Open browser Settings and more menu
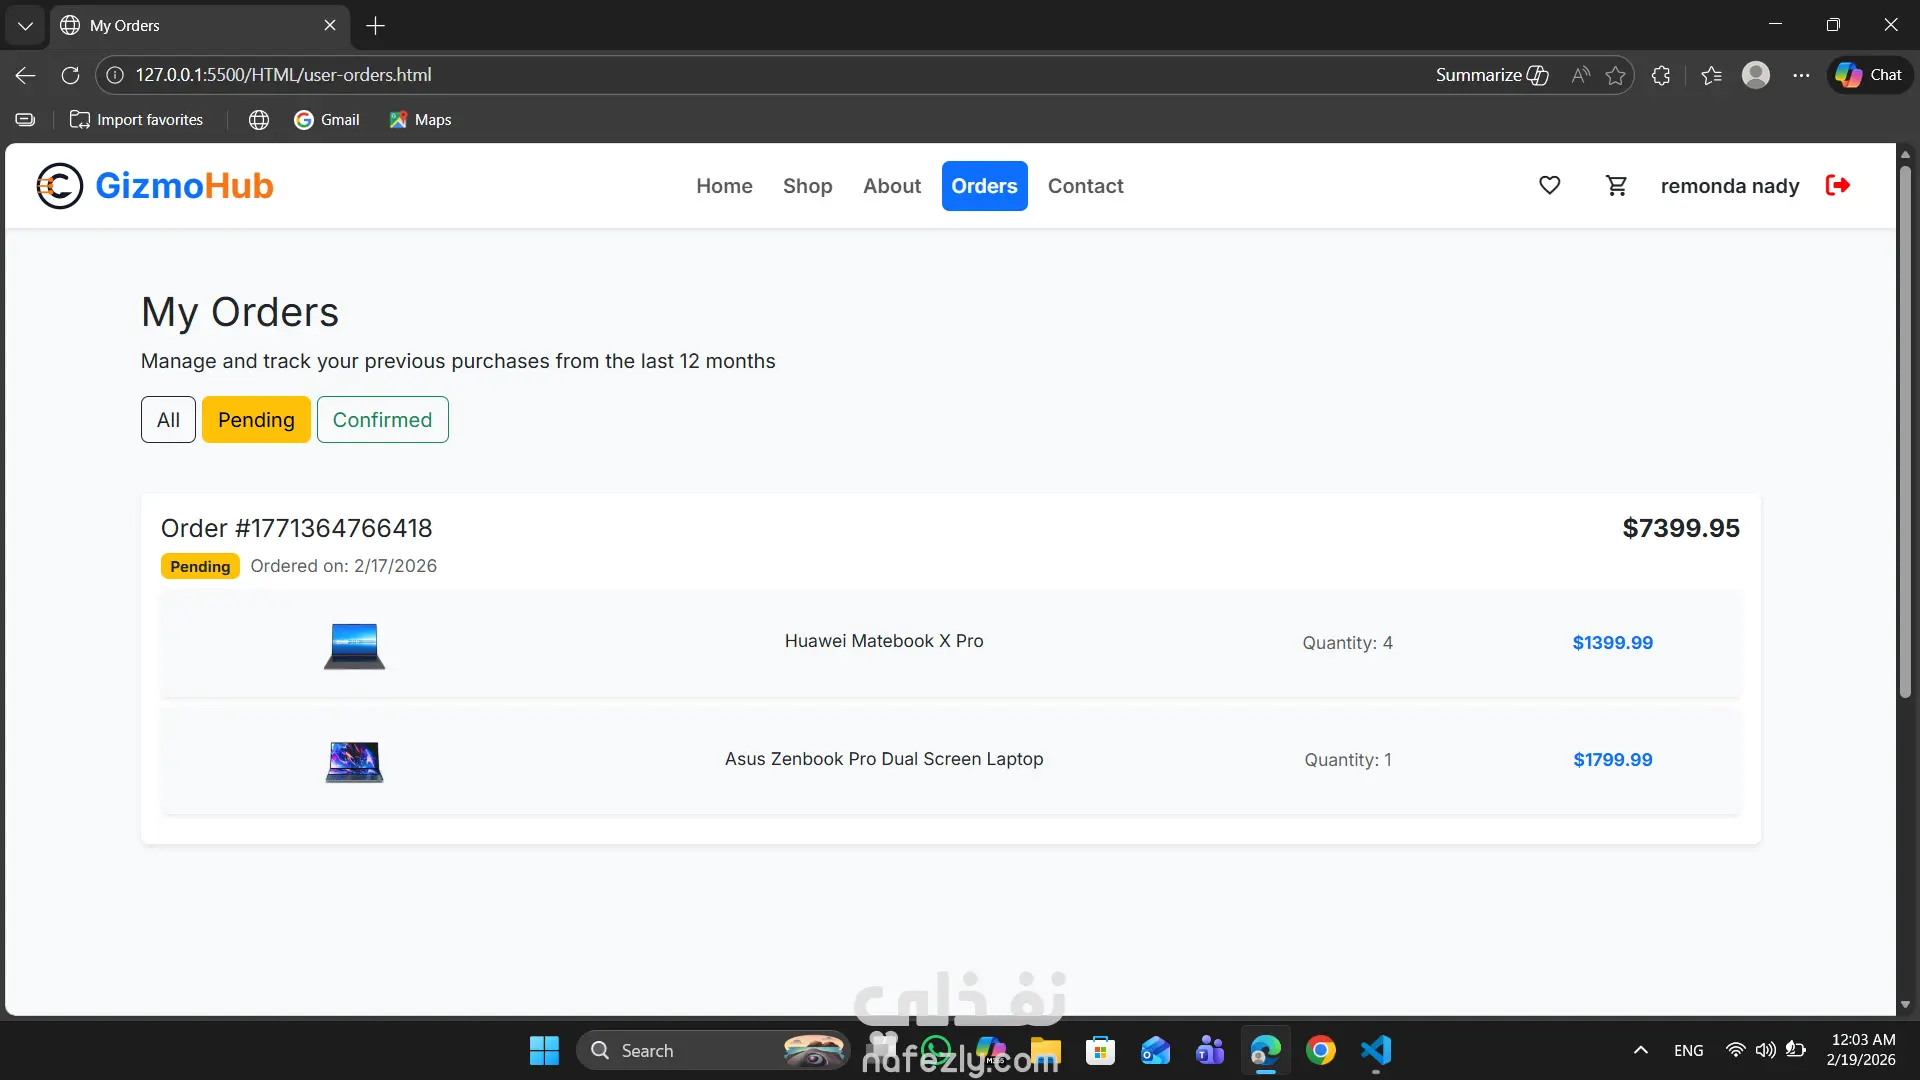The height and width of the screenshot is (1080, 1920). (x=1801, y=75)
